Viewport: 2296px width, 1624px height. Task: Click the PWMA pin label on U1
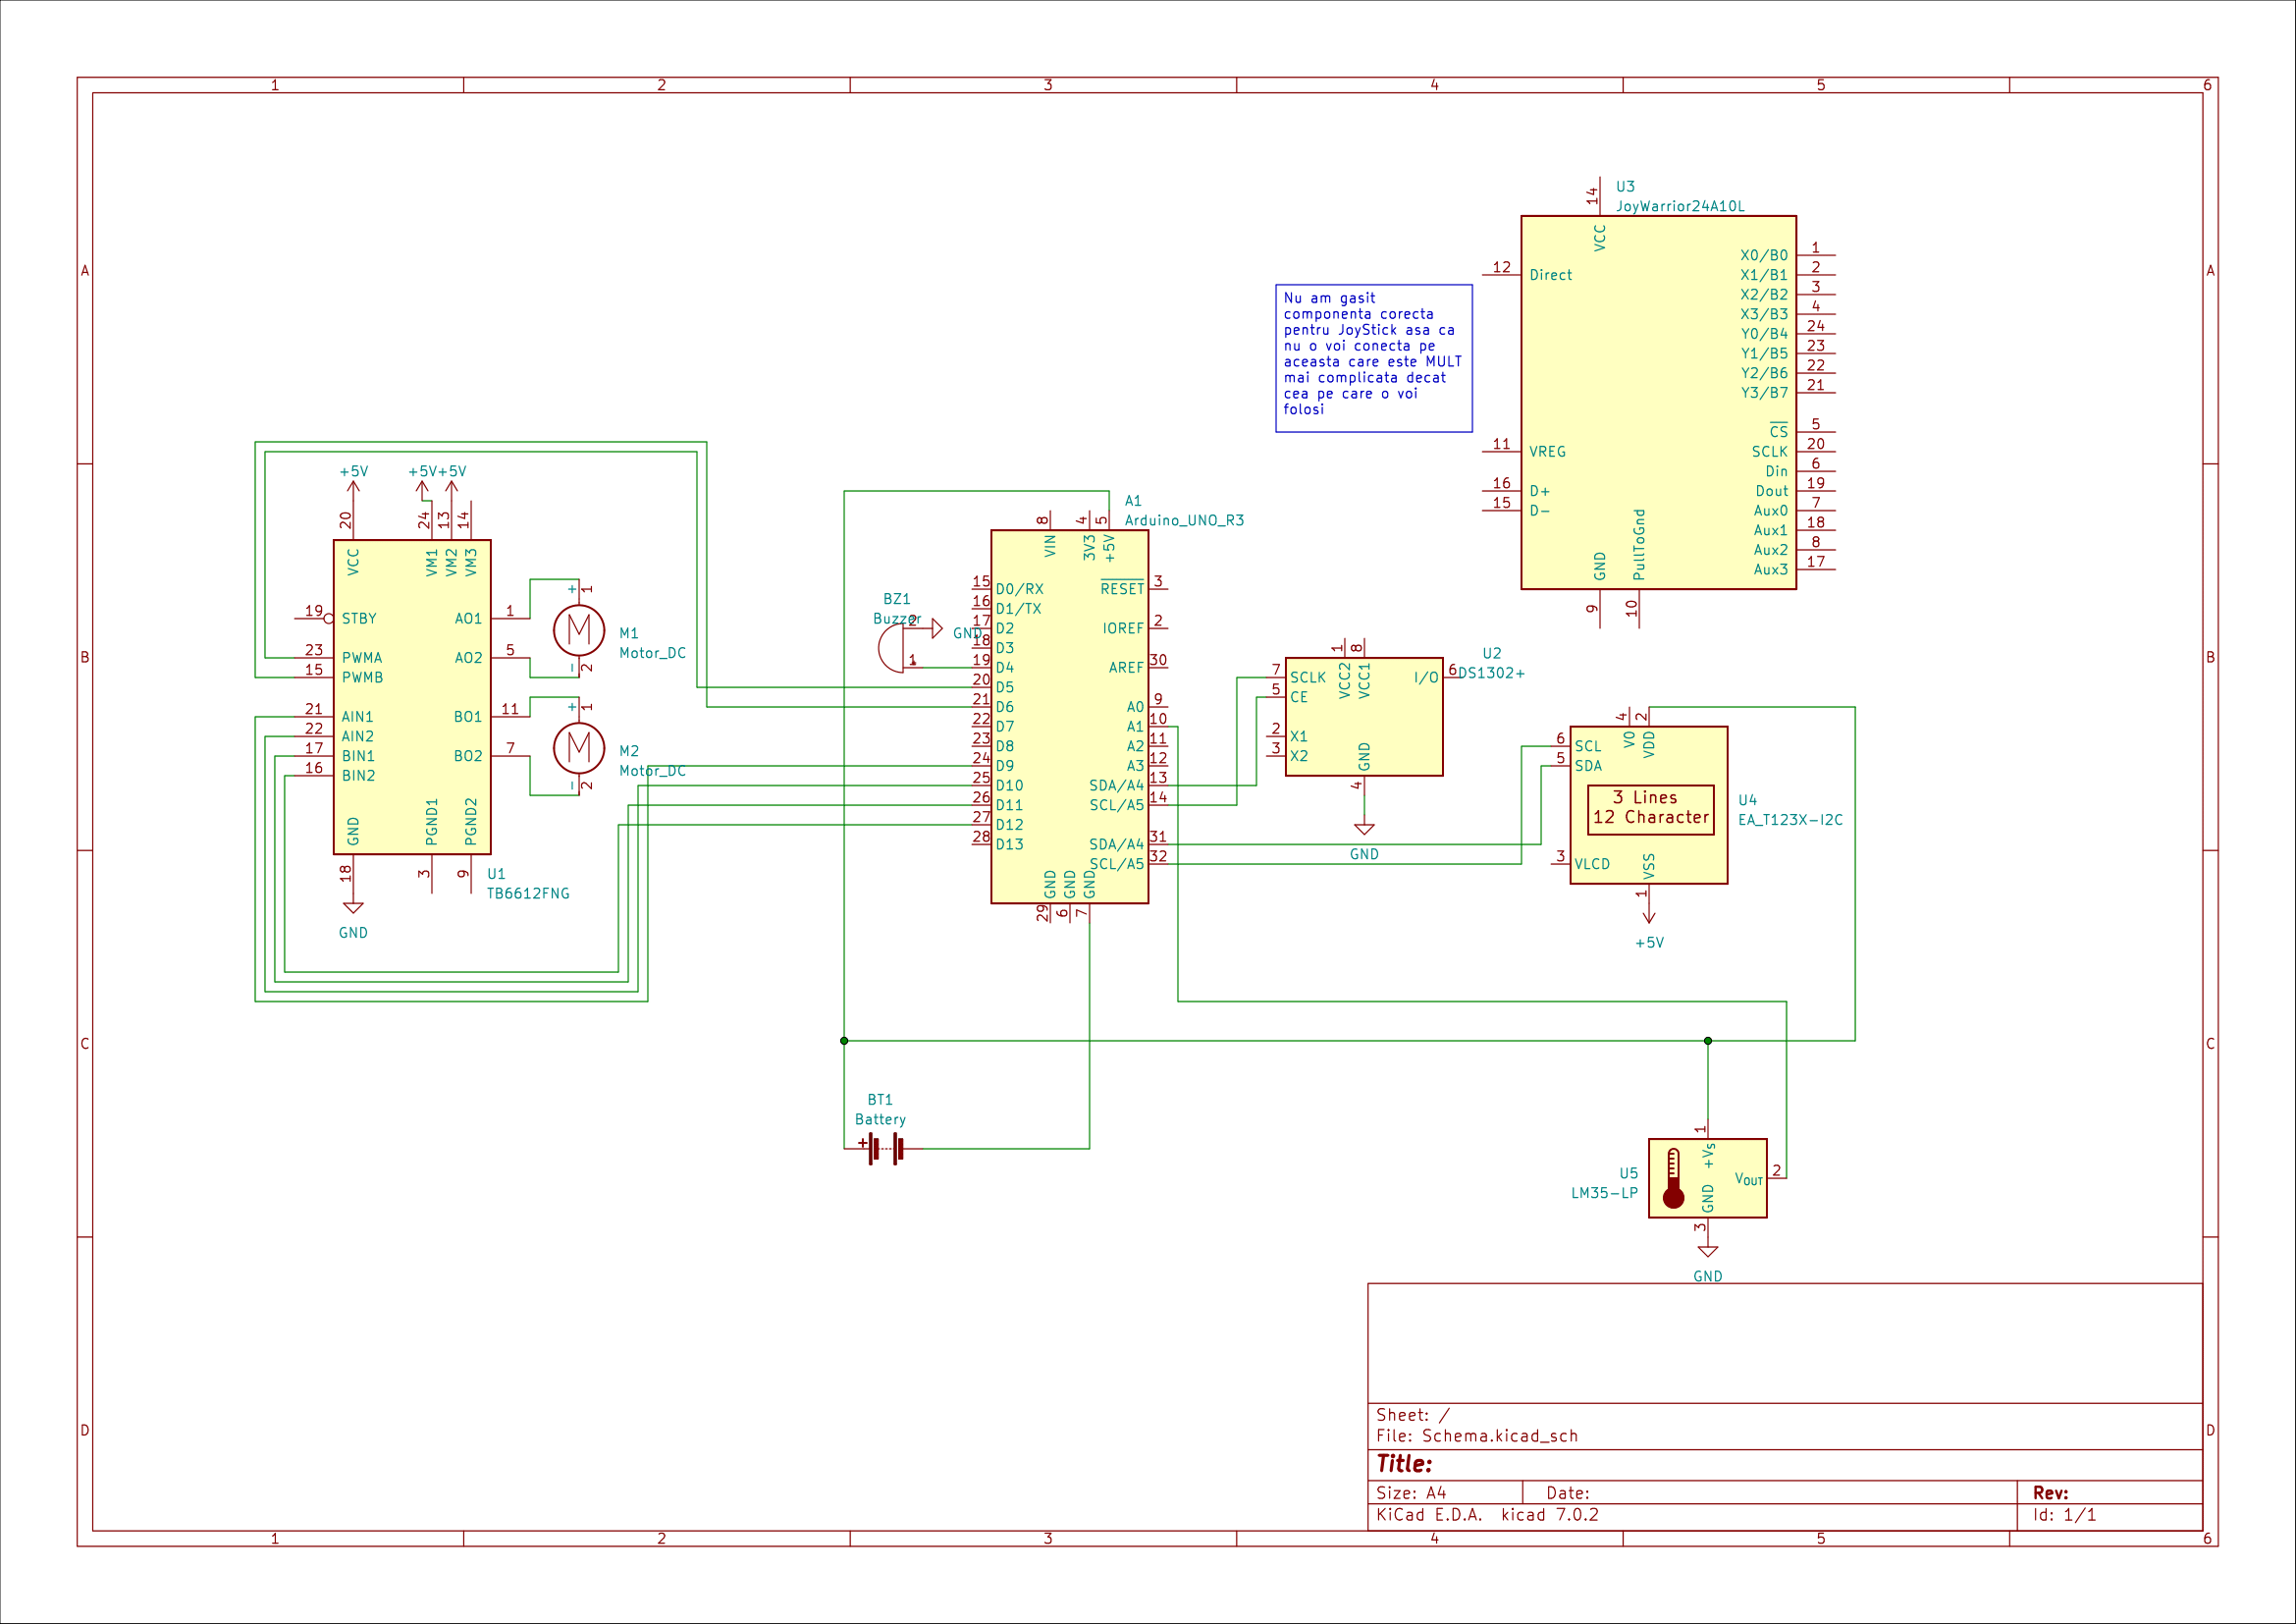(x=362, y=658)
